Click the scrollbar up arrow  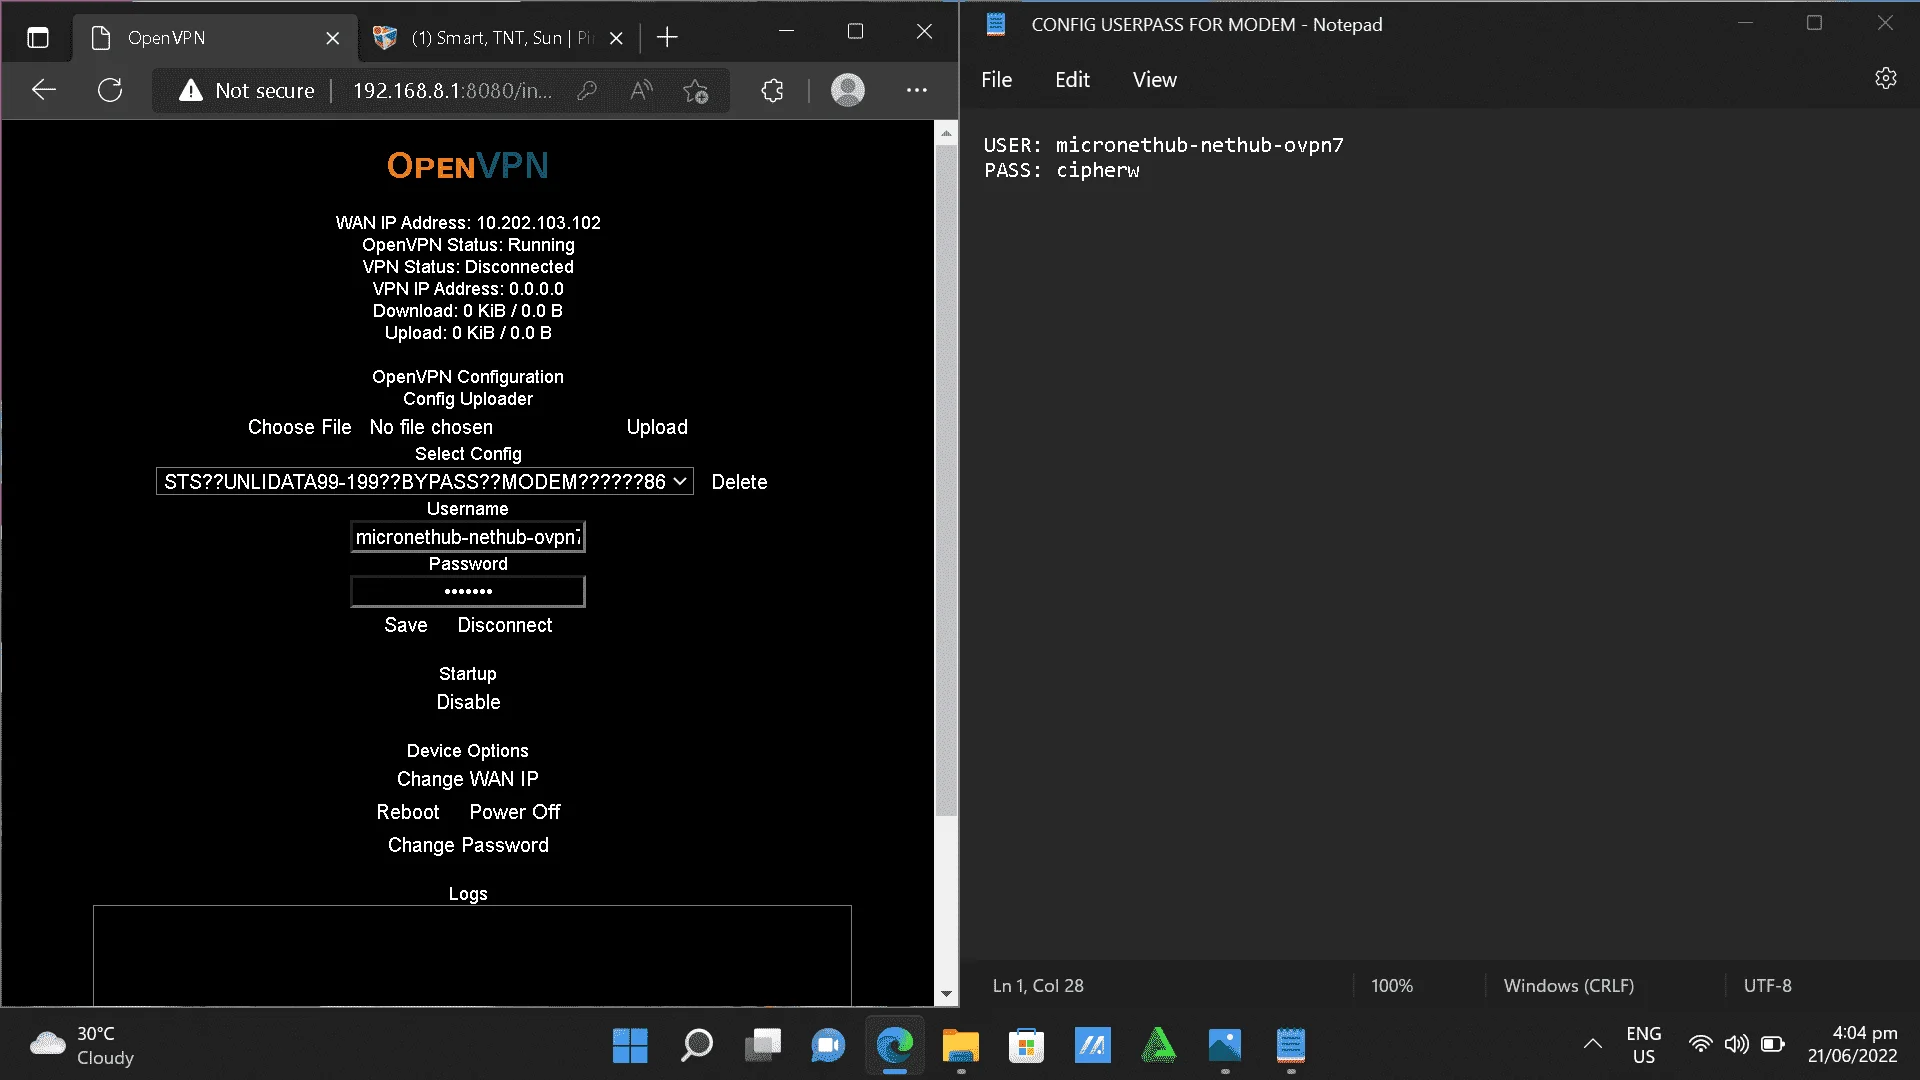[946, 132]
